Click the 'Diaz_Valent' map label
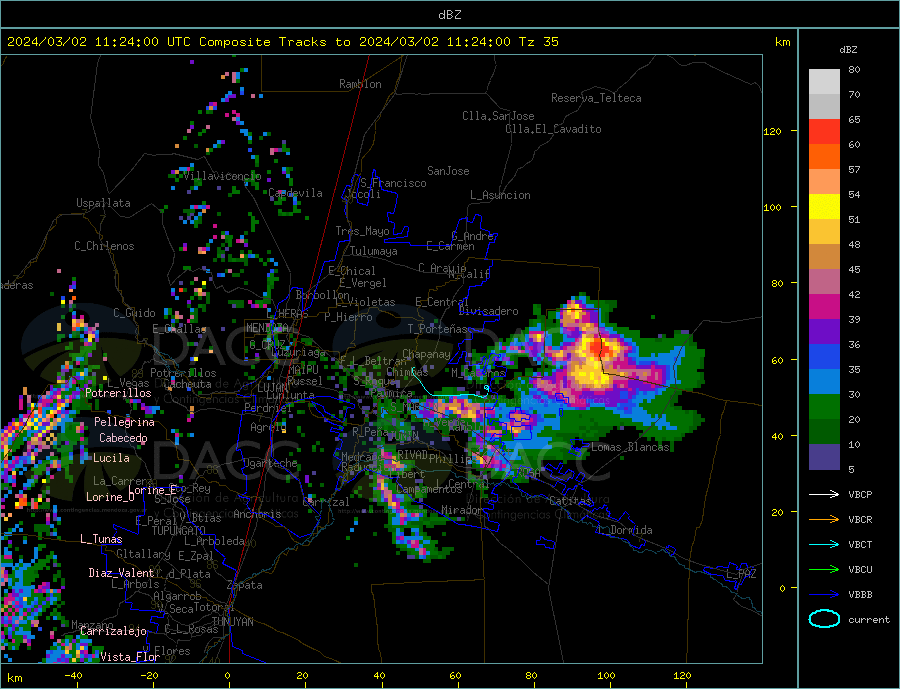 (x=121, y=573)
